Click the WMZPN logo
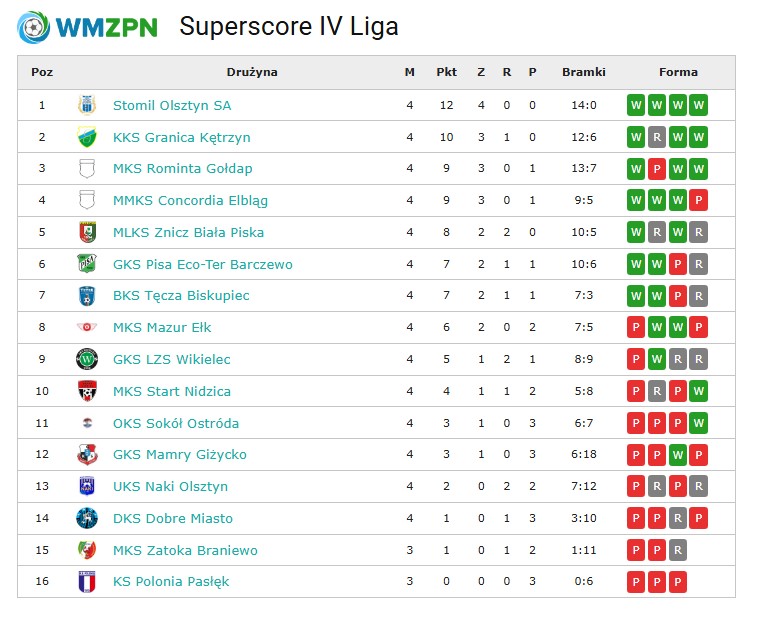Viewport: 761px width, 618px height. [87, 27]
